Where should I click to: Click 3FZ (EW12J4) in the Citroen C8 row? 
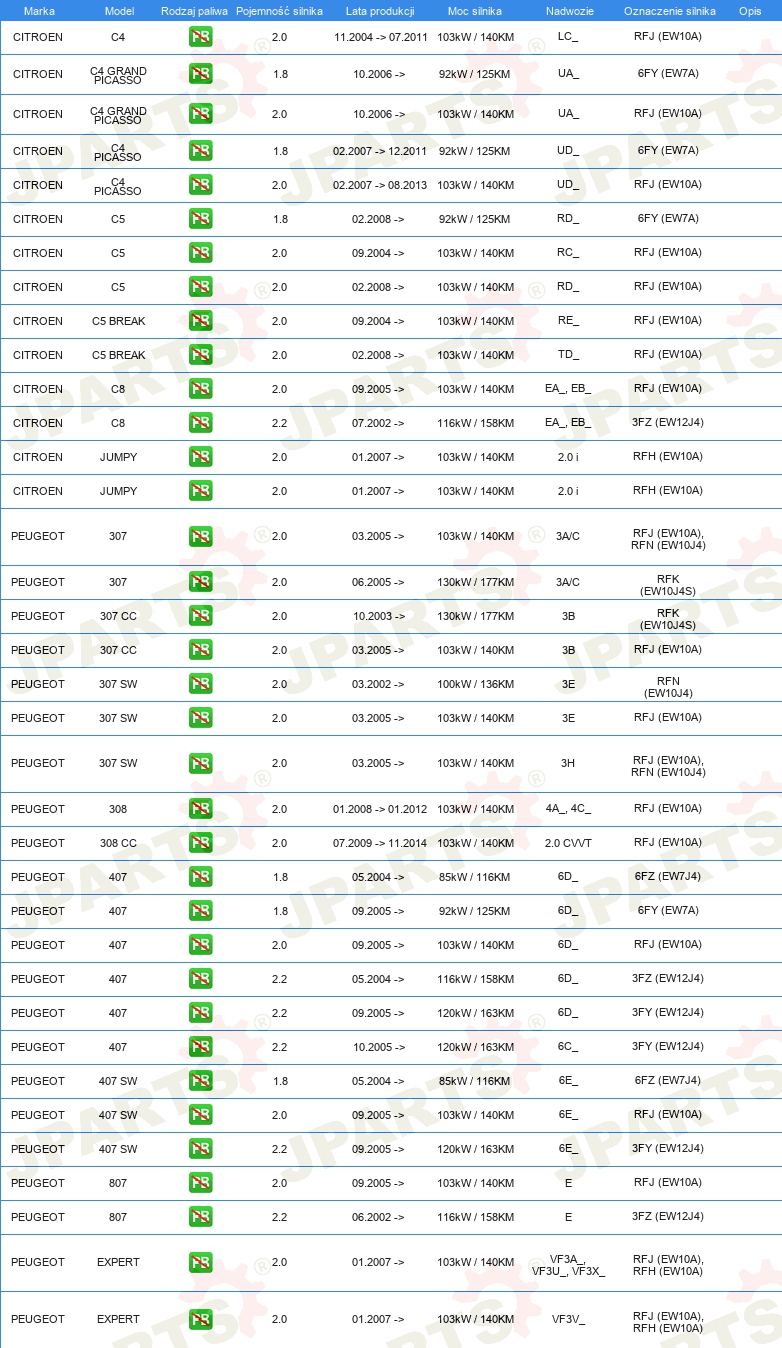point(668,423)
